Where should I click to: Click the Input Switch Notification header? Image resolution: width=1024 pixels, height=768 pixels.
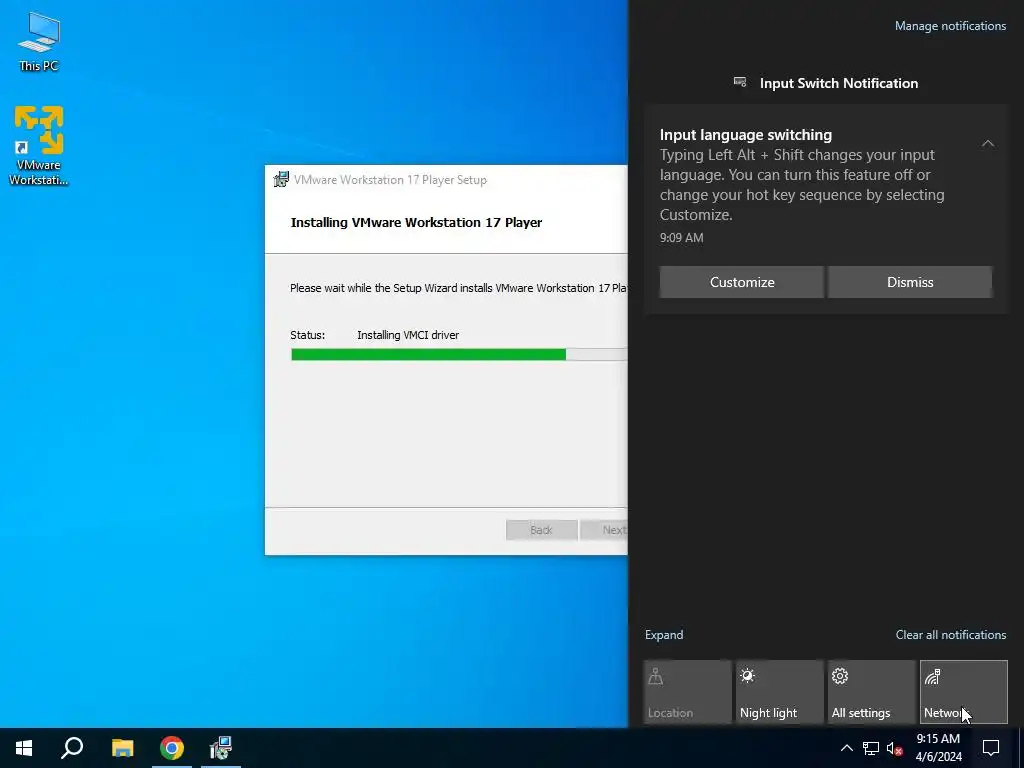(839, 83)
